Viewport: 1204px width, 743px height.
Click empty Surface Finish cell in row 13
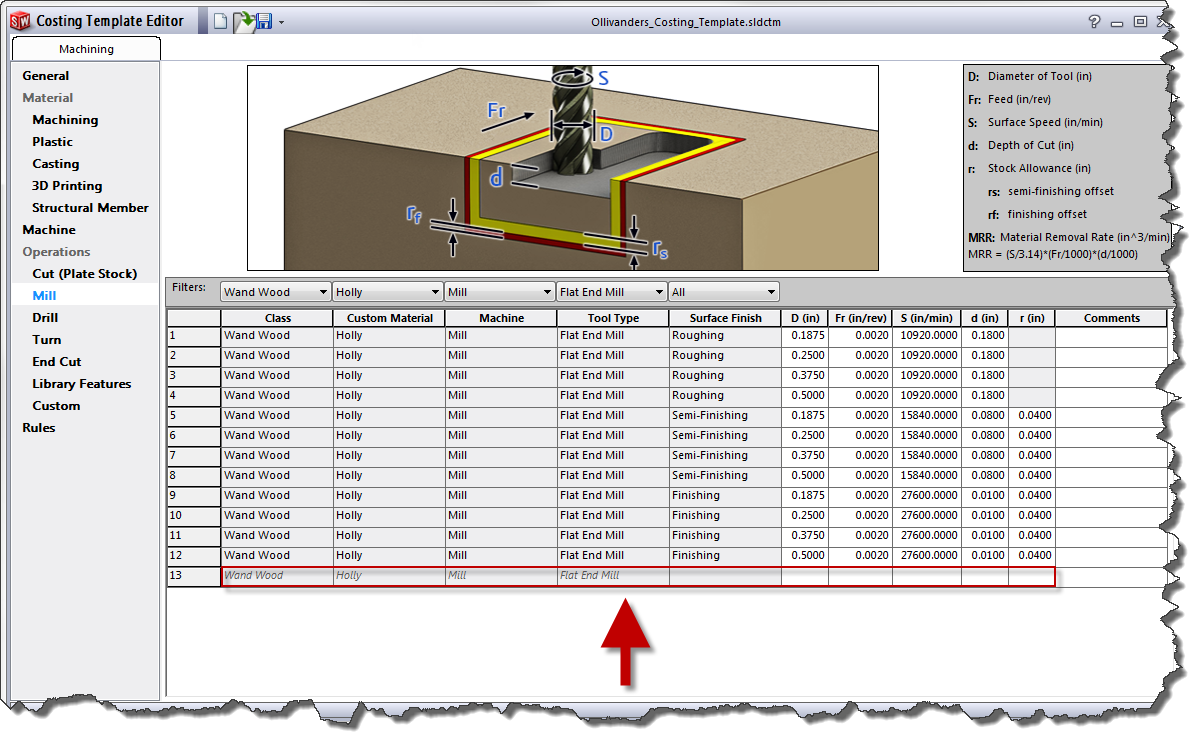[x=725, y=576]
